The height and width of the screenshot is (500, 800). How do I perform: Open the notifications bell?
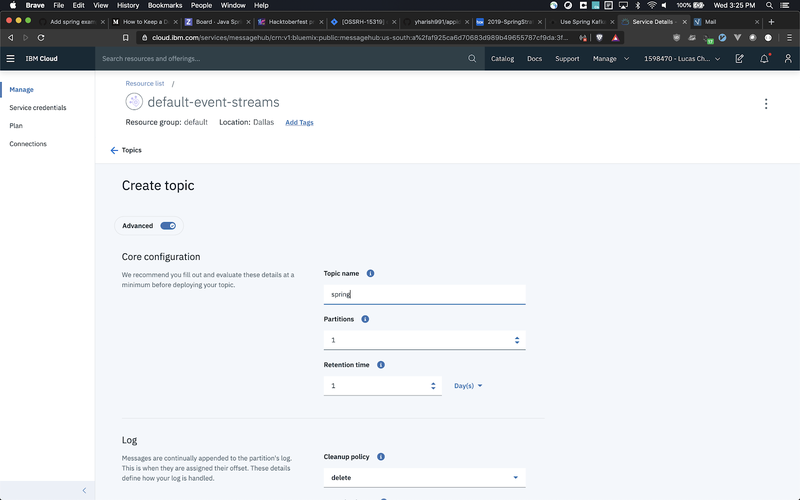(764, 59)
